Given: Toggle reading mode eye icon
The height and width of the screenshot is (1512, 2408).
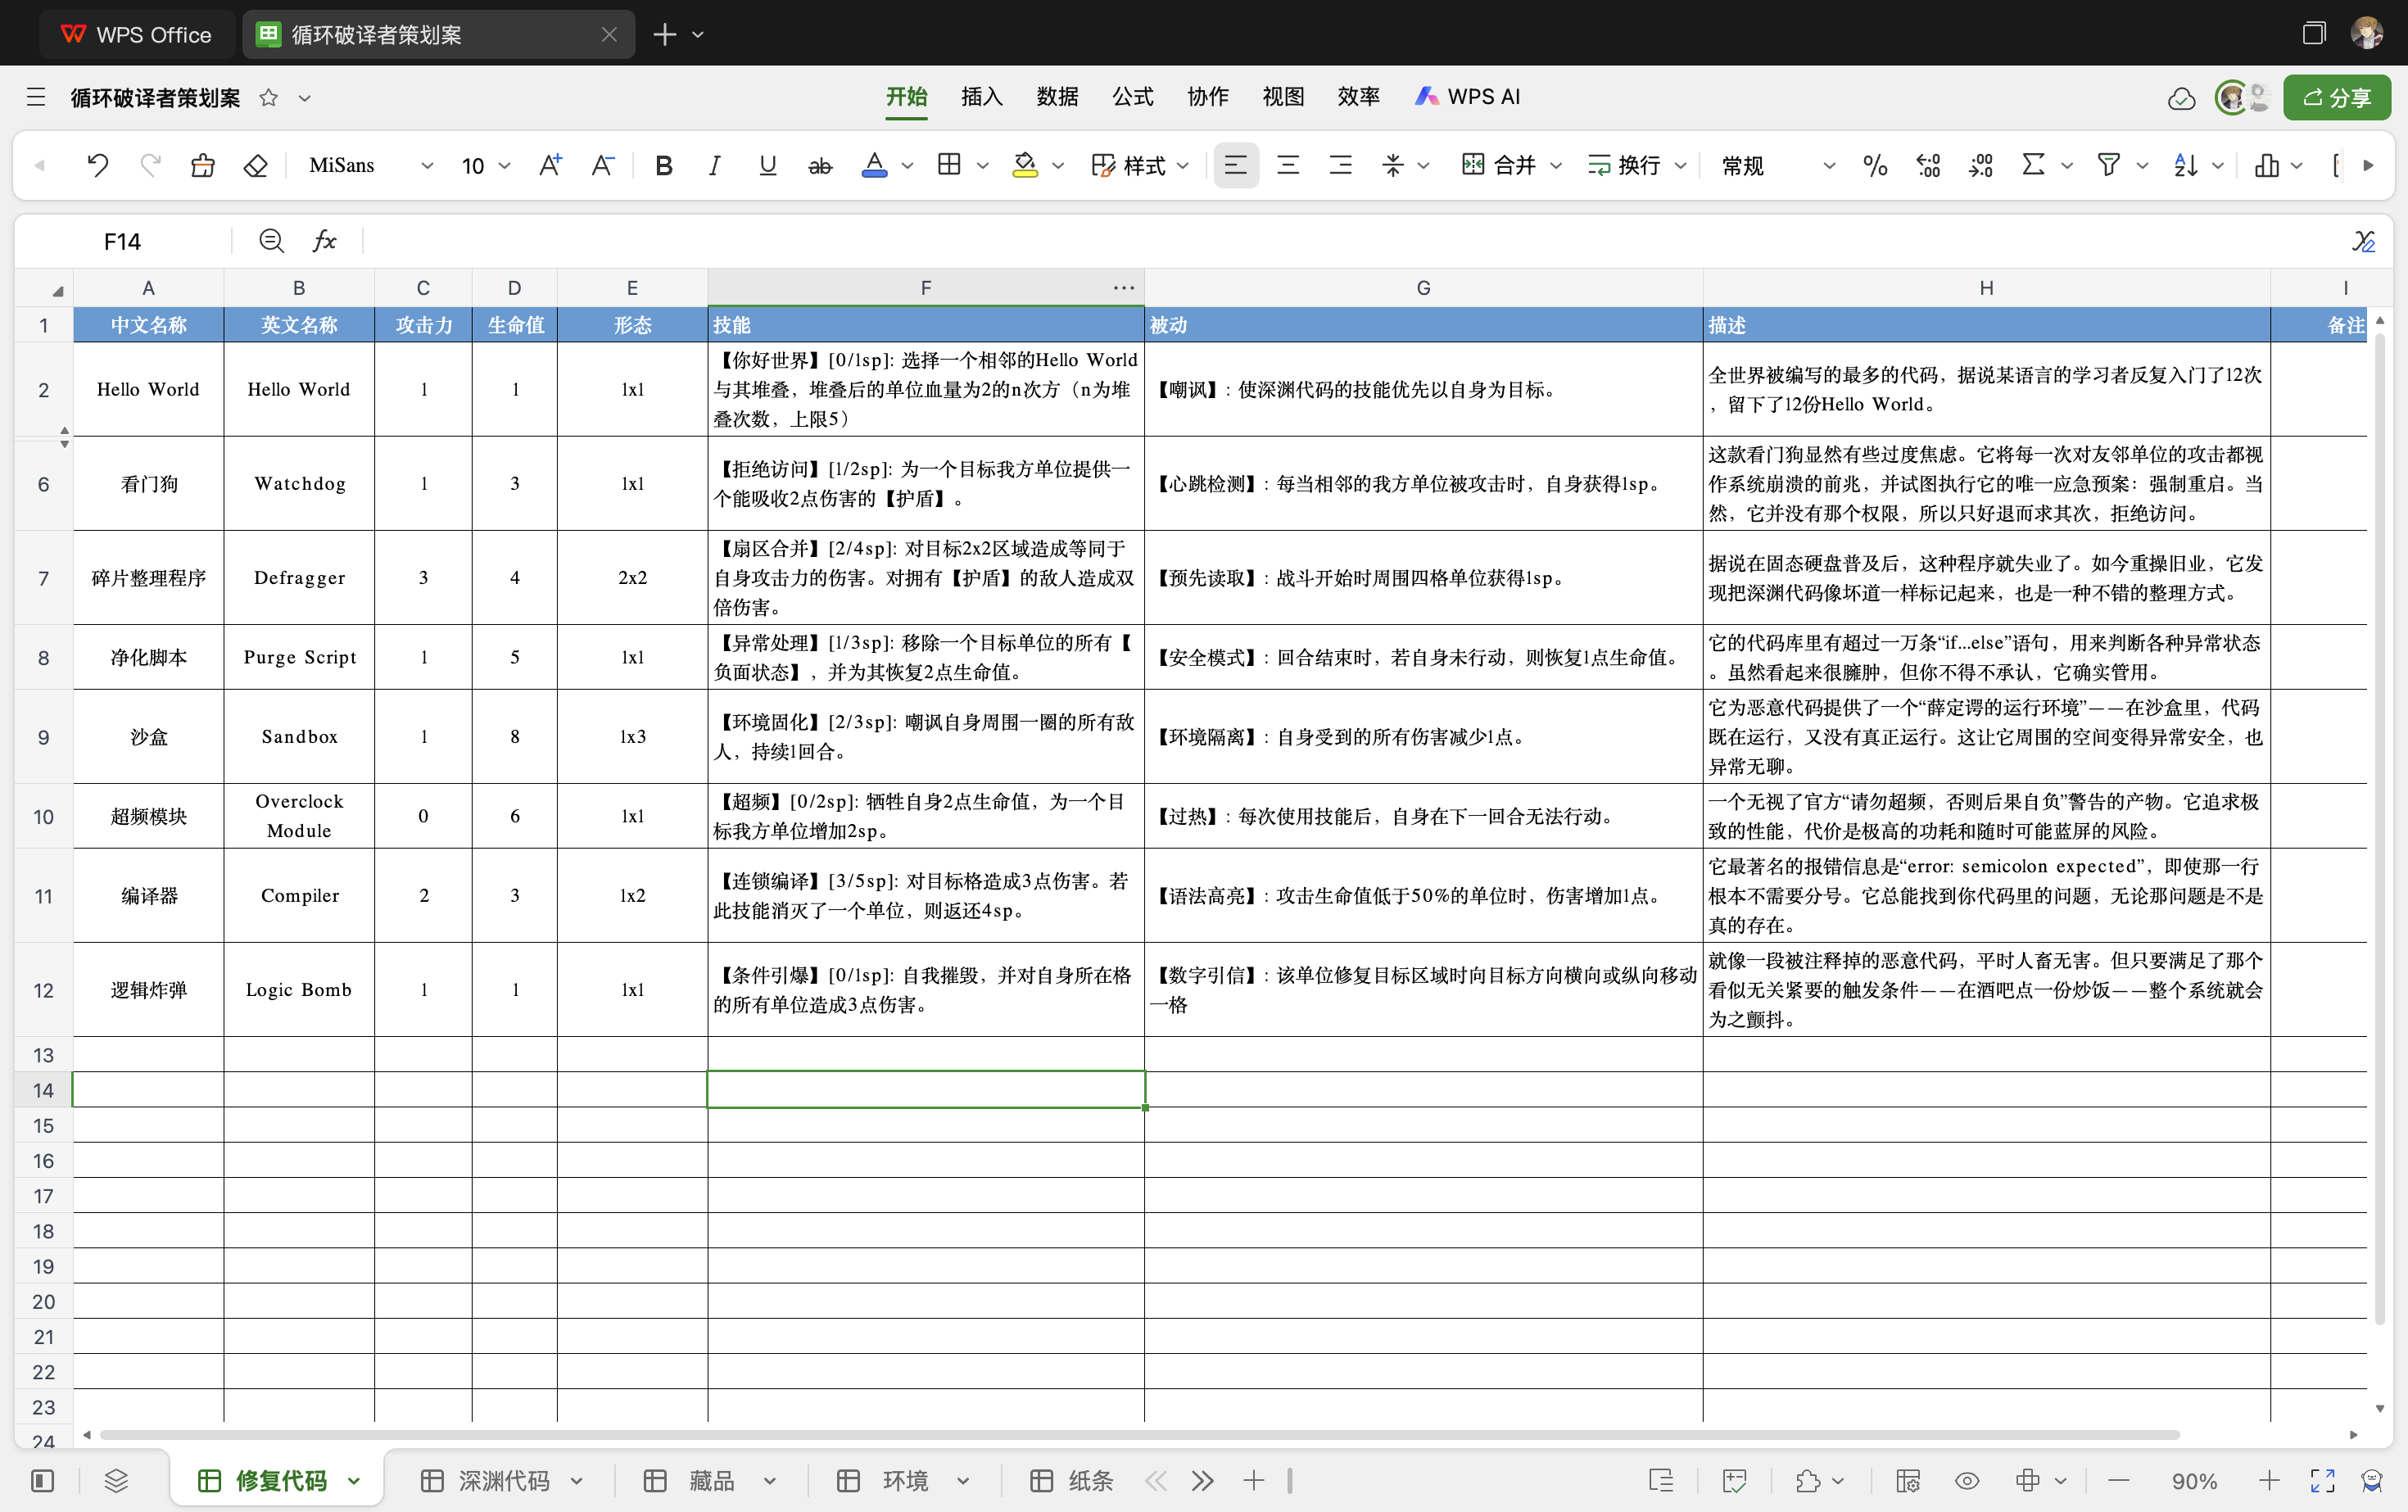Looking at the screenshot, I should pos(1967,1481).
